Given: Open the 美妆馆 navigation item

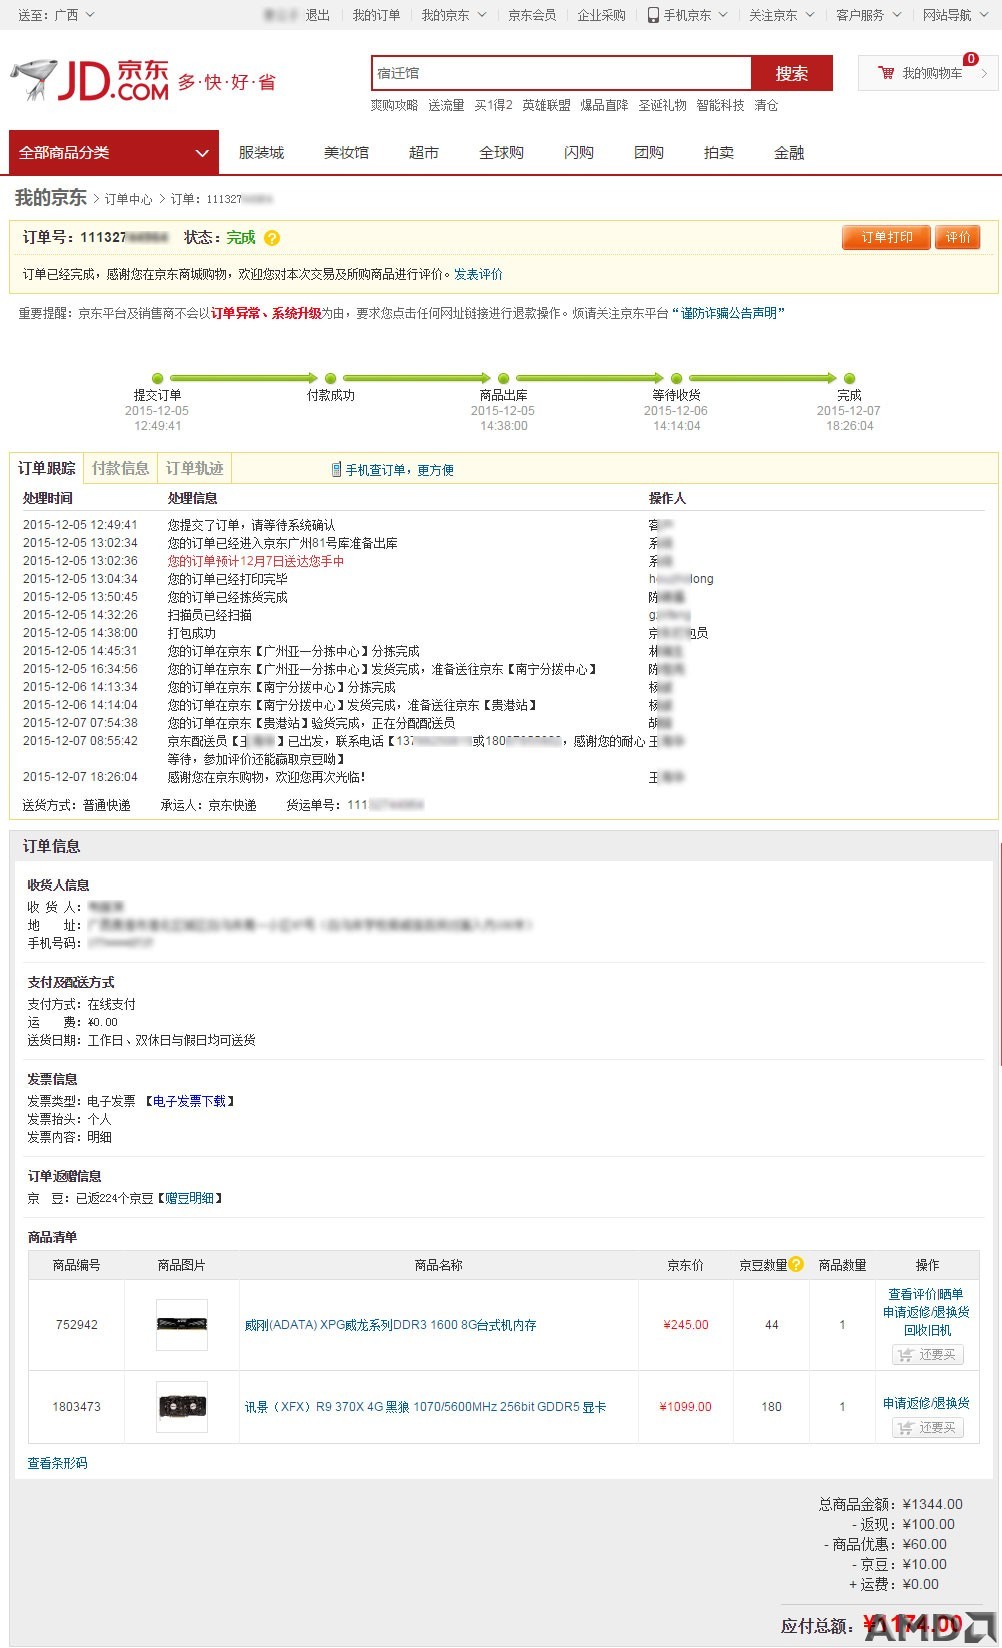Looking at the screenshot, I should (347, 153).
